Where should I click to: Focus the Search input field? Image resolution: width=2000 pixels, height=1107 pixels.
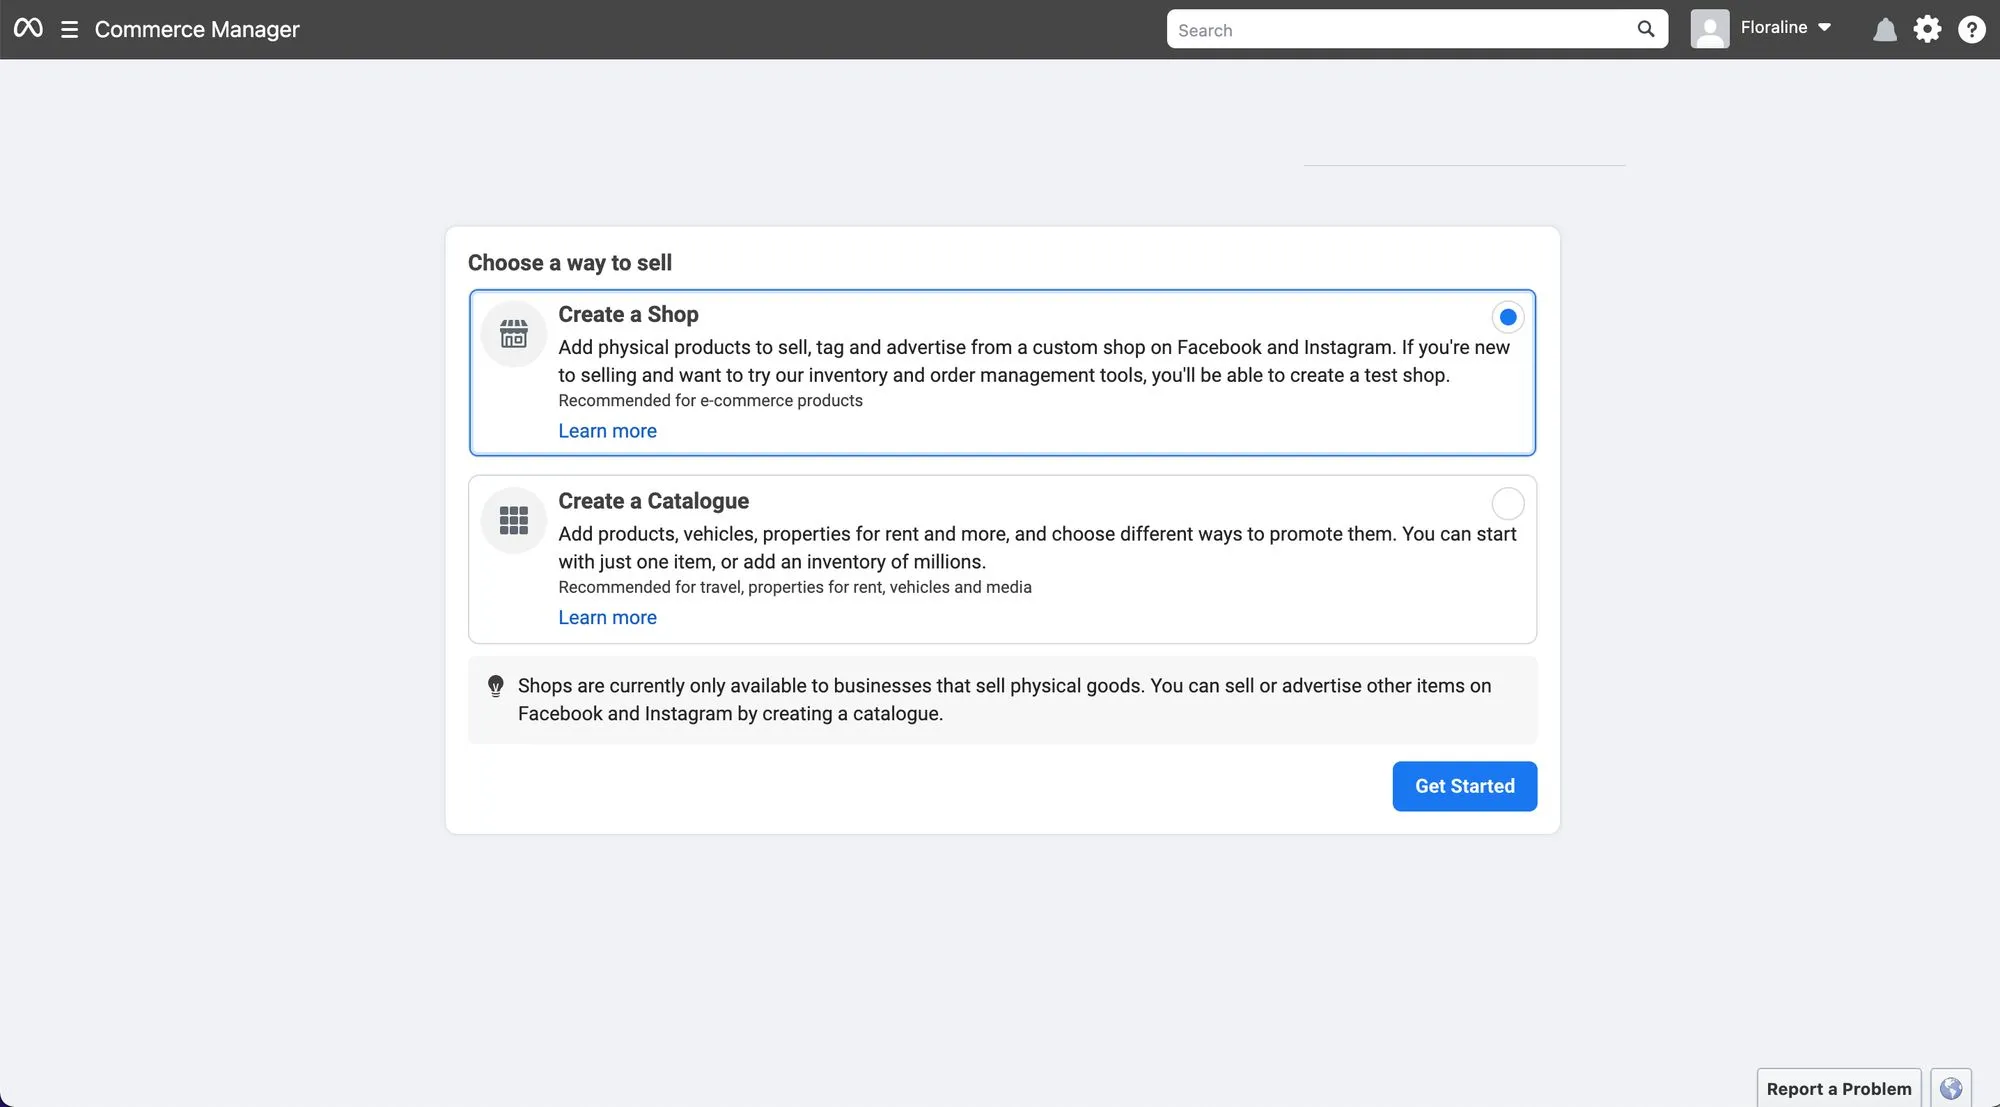pyautogui.click(x=1400, y=30)
